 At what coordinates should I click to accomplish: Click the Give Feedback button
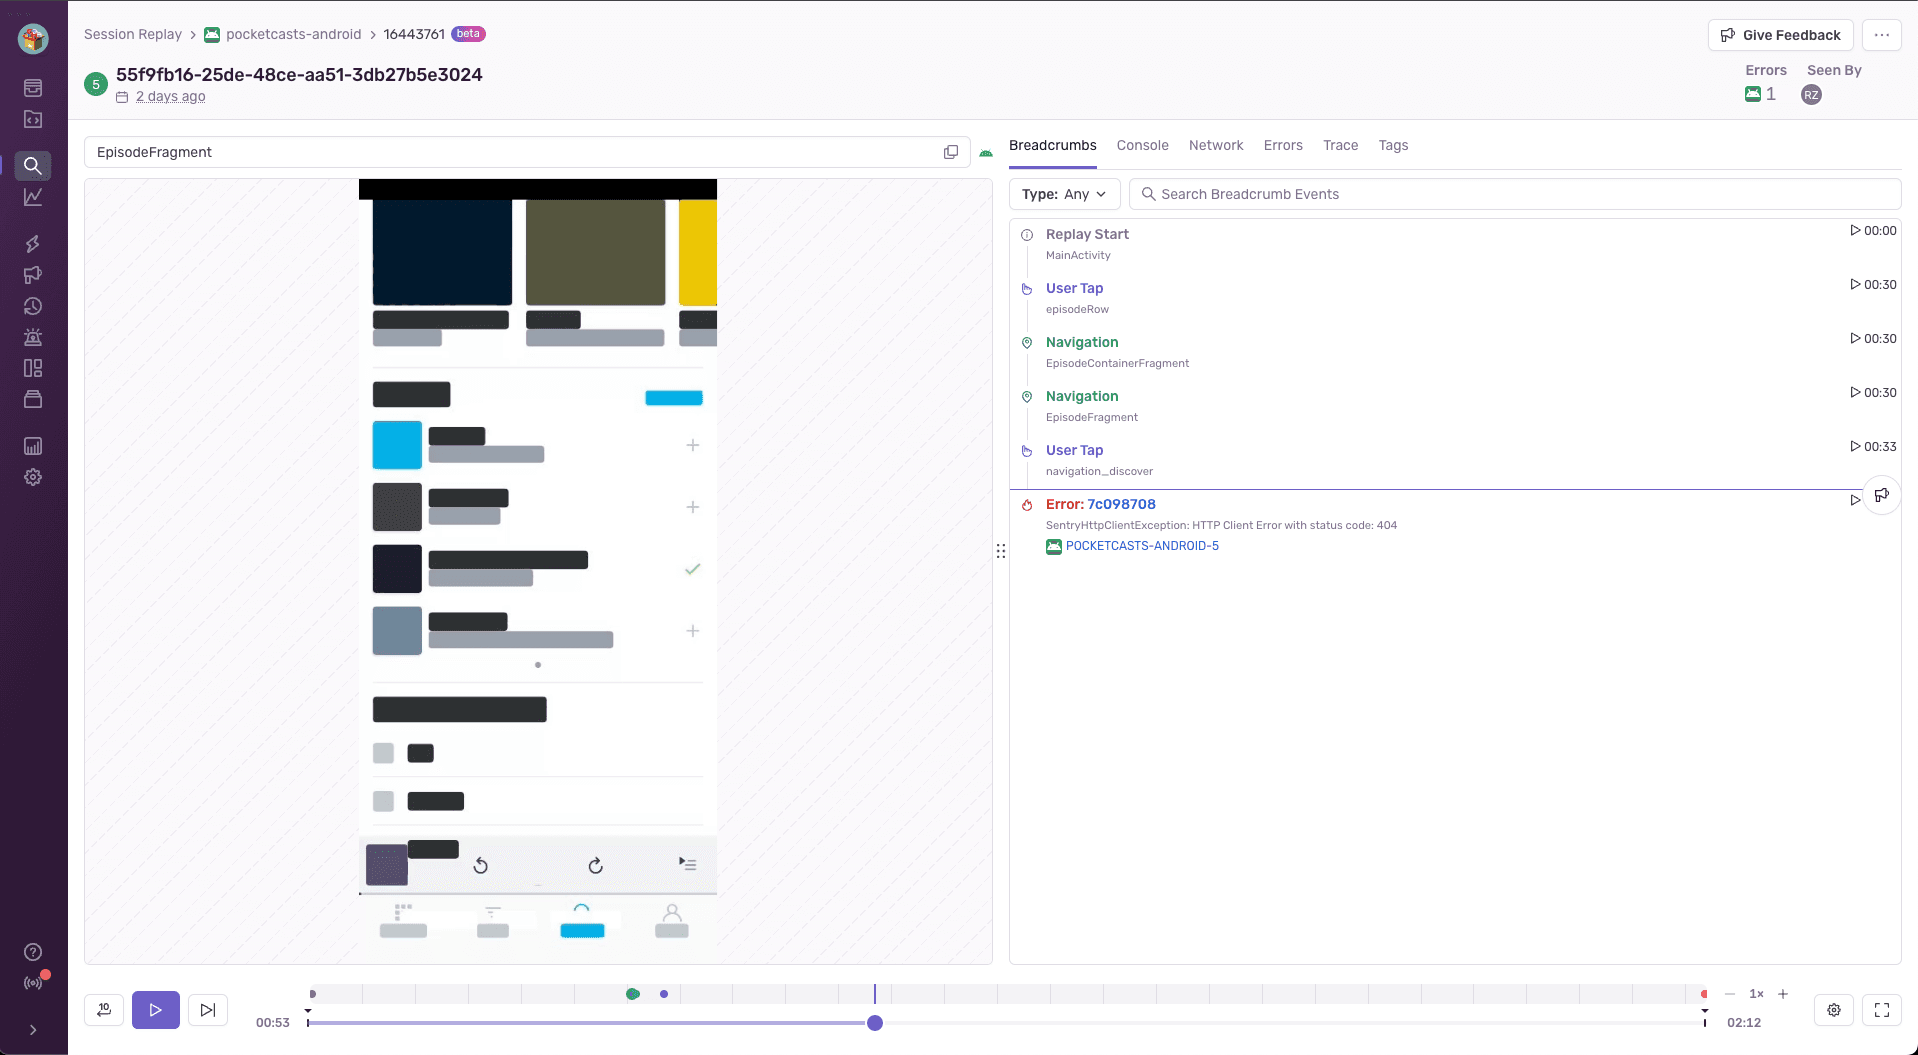(1781, 34)
